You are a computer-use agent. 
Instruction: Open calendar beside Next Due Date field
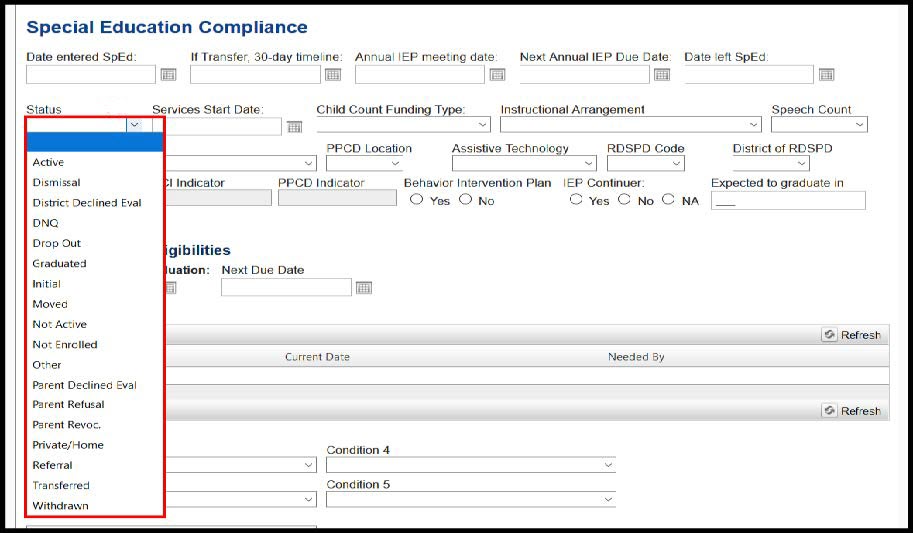point(364,288)
